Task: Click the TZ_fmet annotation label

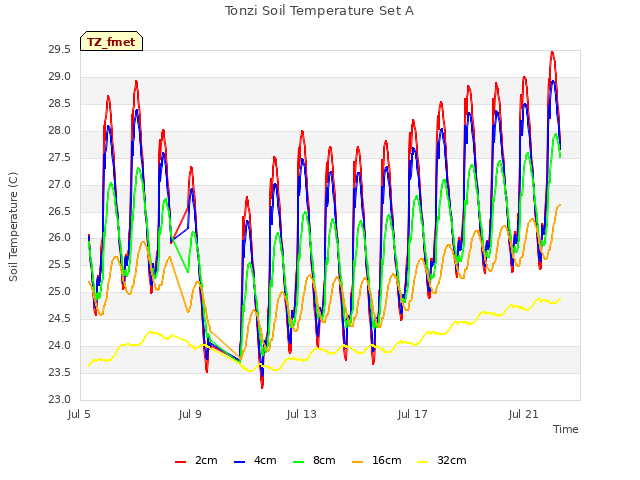Action: point(111,41)
